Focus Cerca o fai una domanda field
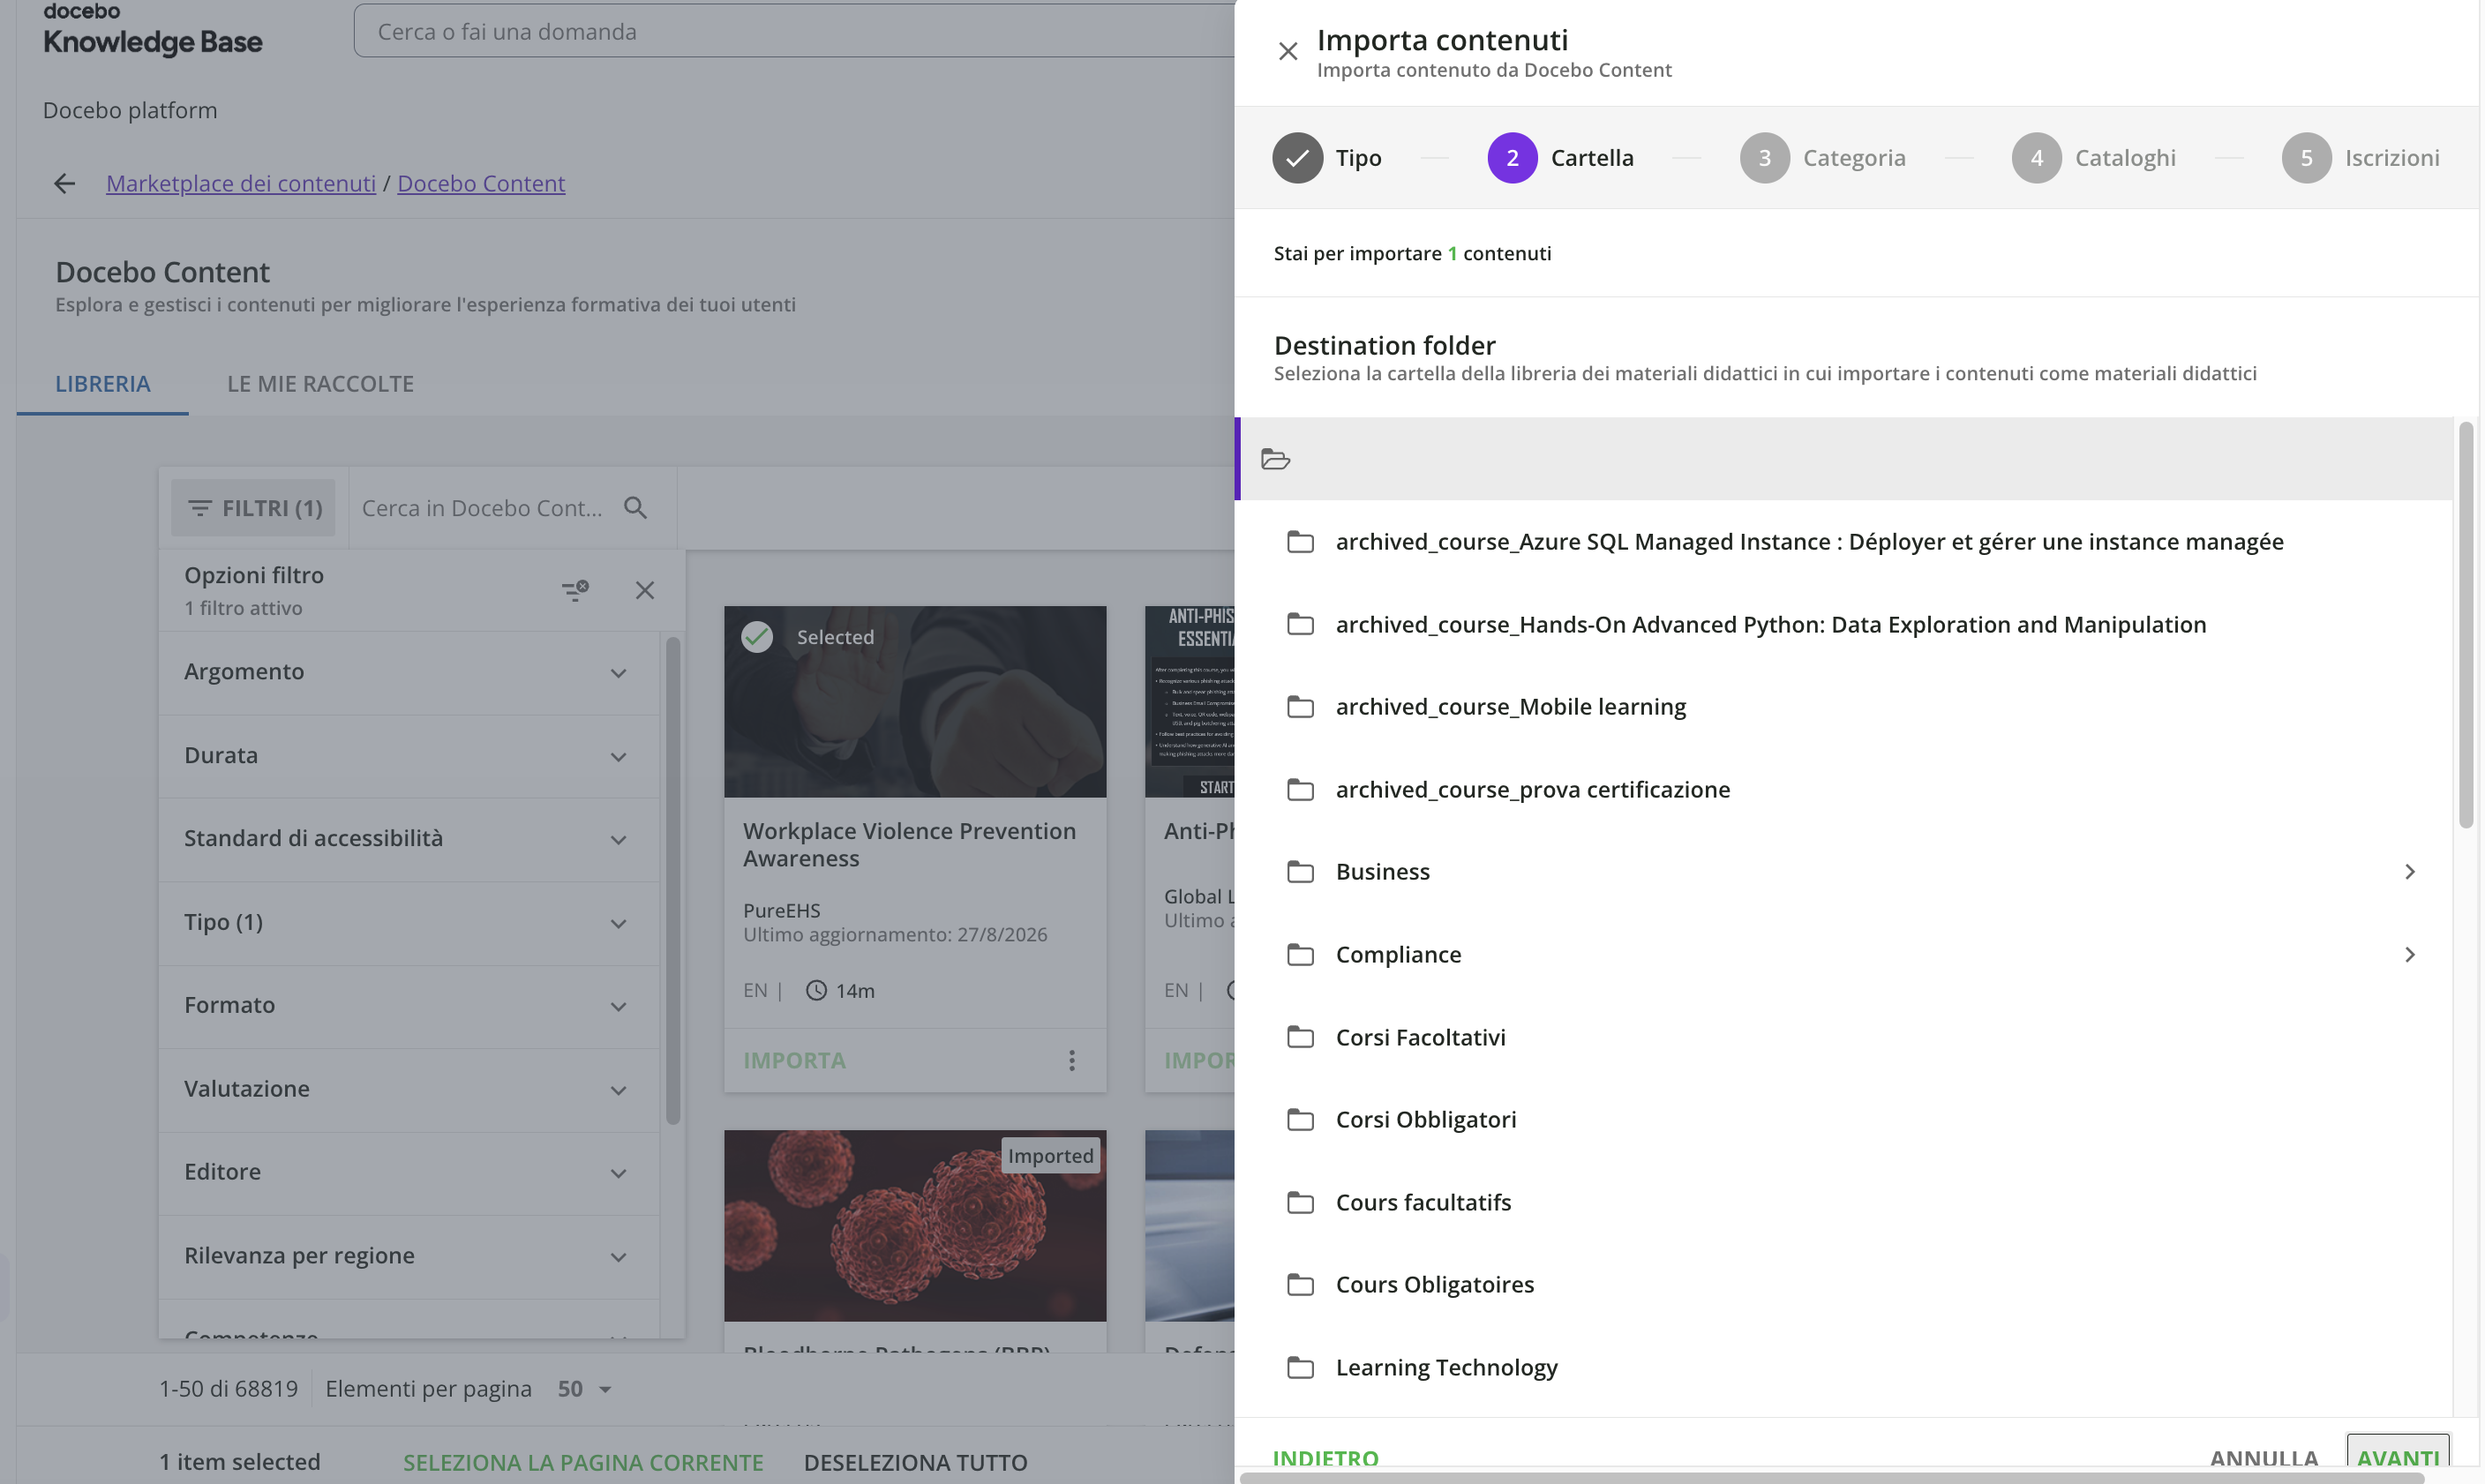 pos(794,31)
